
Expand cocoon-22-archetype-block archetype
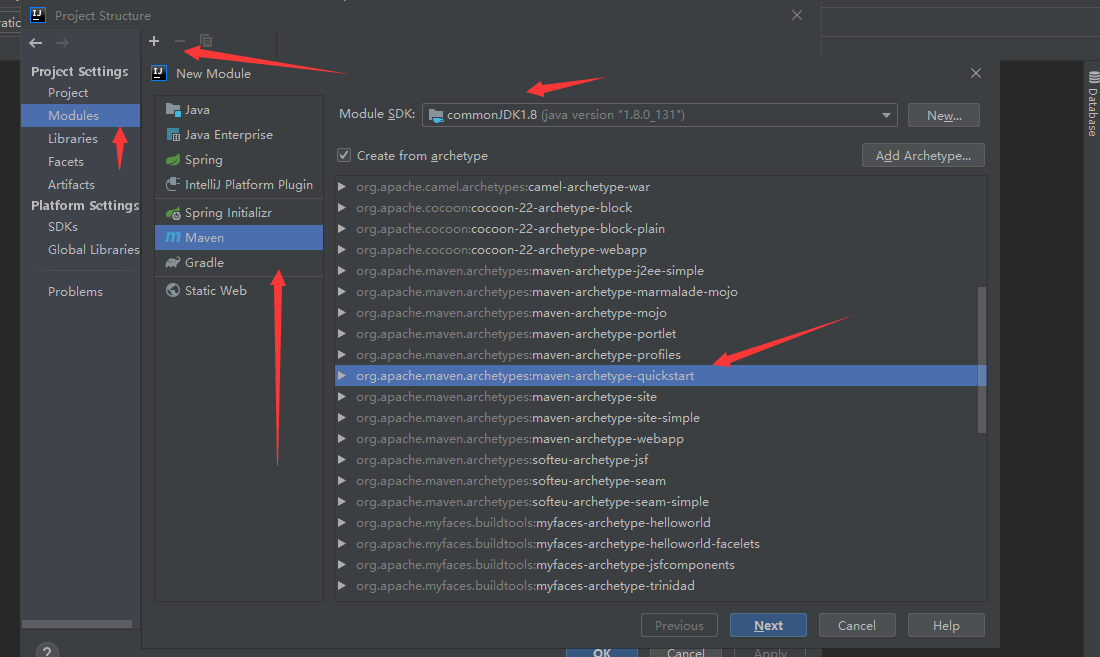342,208
